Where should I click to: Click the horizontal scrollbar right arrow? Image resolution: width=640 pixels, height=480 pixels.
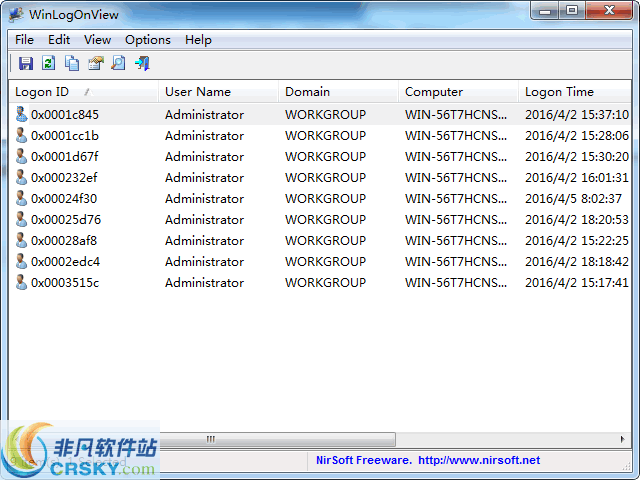click(622, 439)
